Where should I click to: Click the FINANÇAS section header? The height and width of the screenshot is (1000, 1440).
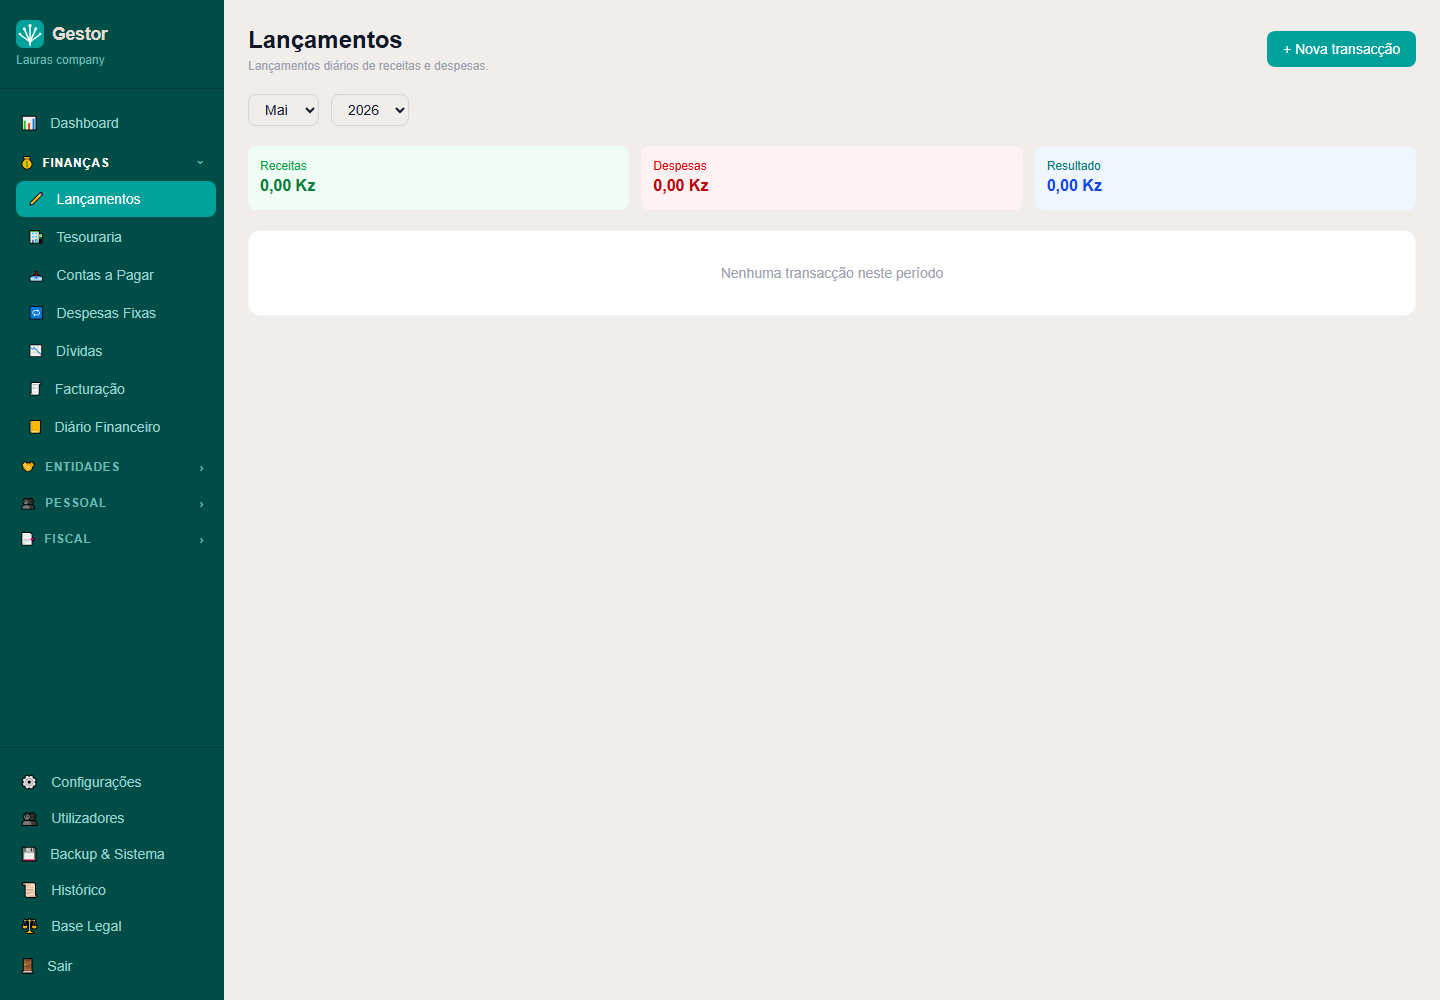click(x=112, y=162)
